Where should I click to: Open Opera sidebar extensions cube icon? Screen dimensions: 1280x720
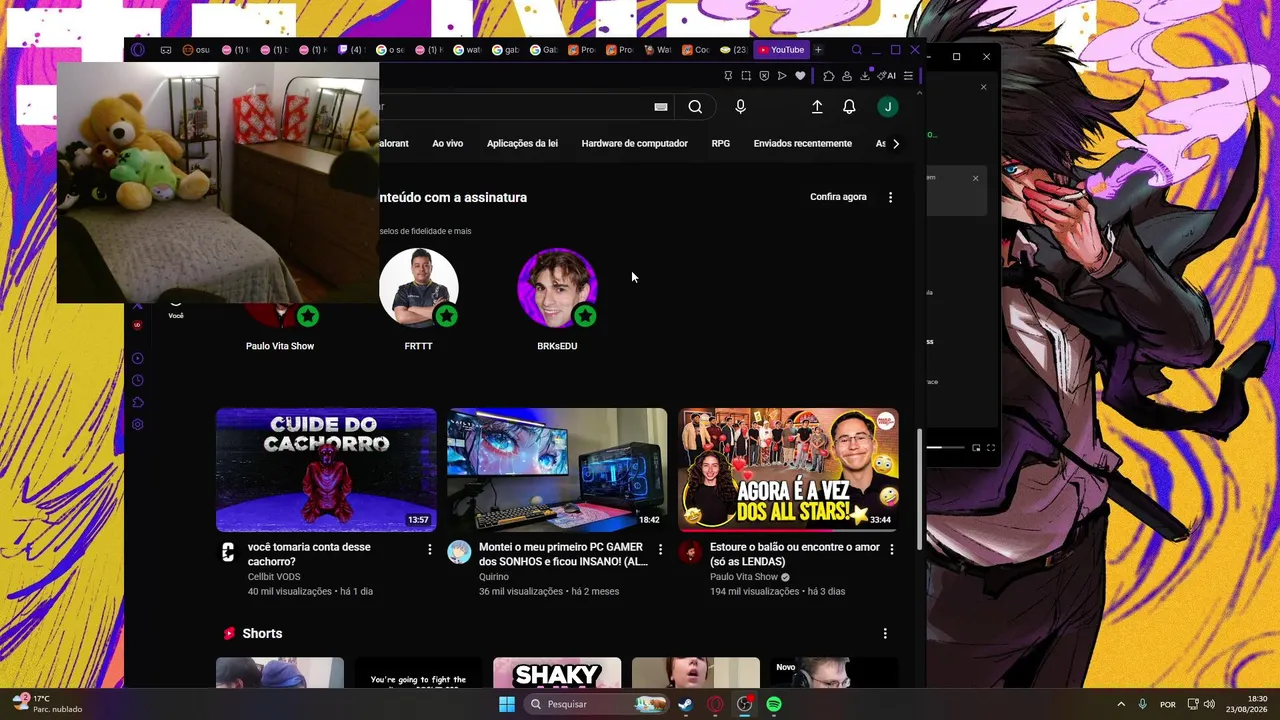click(x=138, y=402)
